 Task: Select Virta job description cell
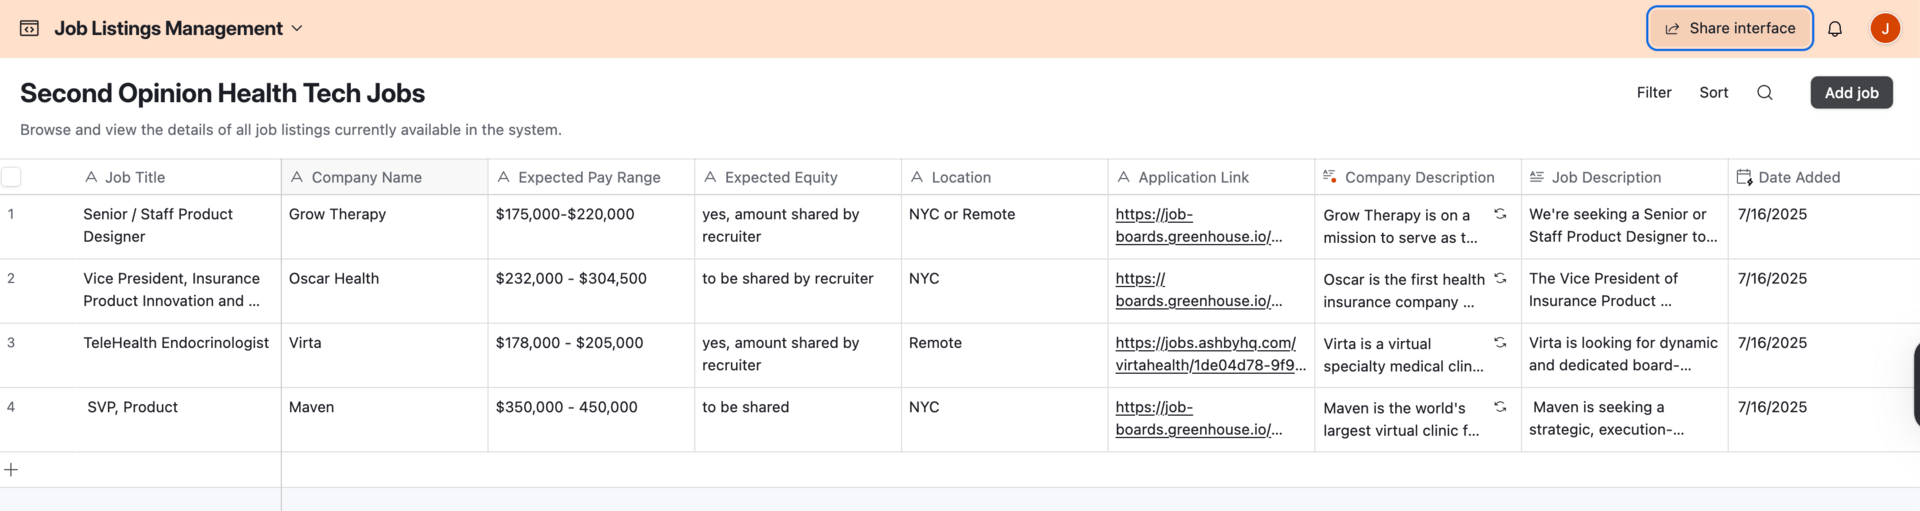pos(1624,355)
